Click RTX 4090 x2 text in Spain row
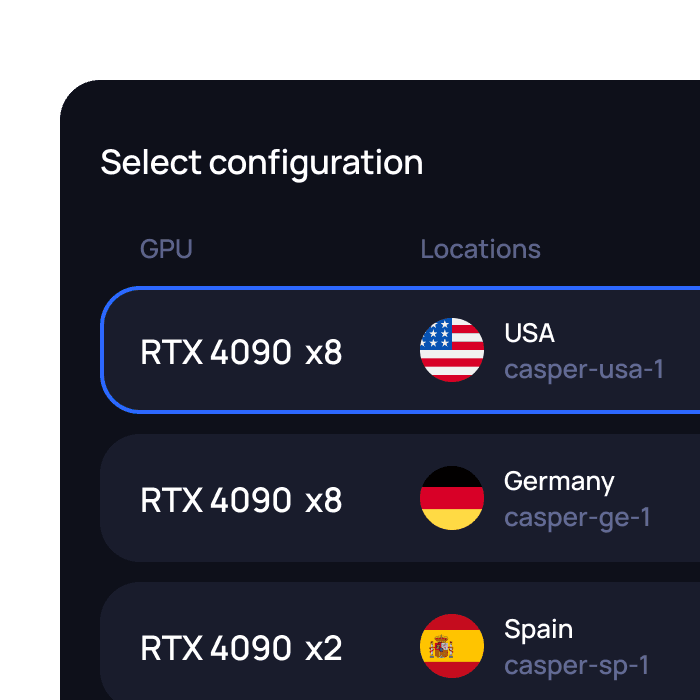 pos(242,648)
